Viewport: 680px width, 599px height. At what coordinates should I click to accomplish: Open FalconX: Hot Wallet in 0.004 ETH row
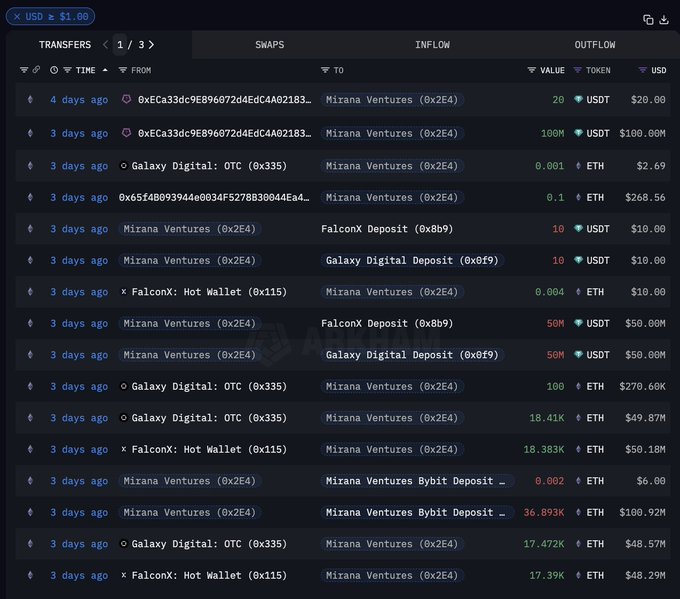[x=209, y=292]
